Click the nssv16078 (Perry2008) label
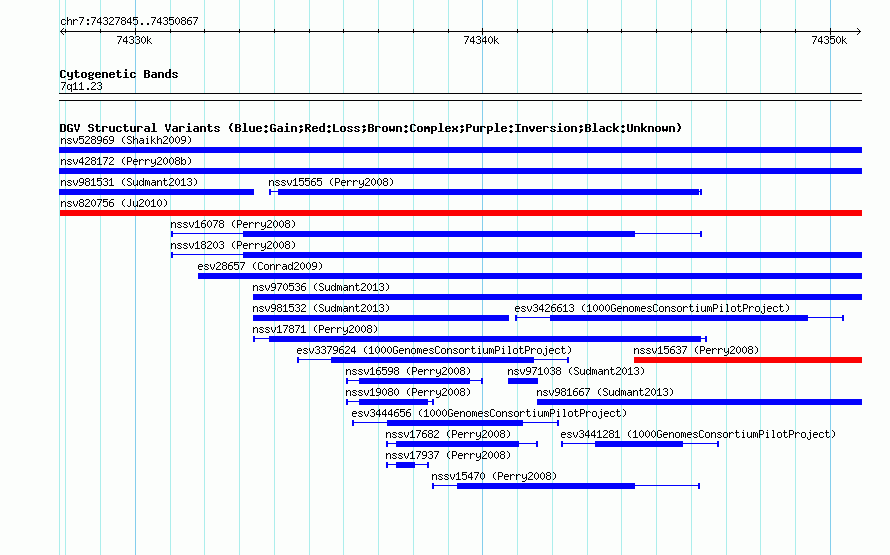This screenshot has width=890, height=555. 233,224
